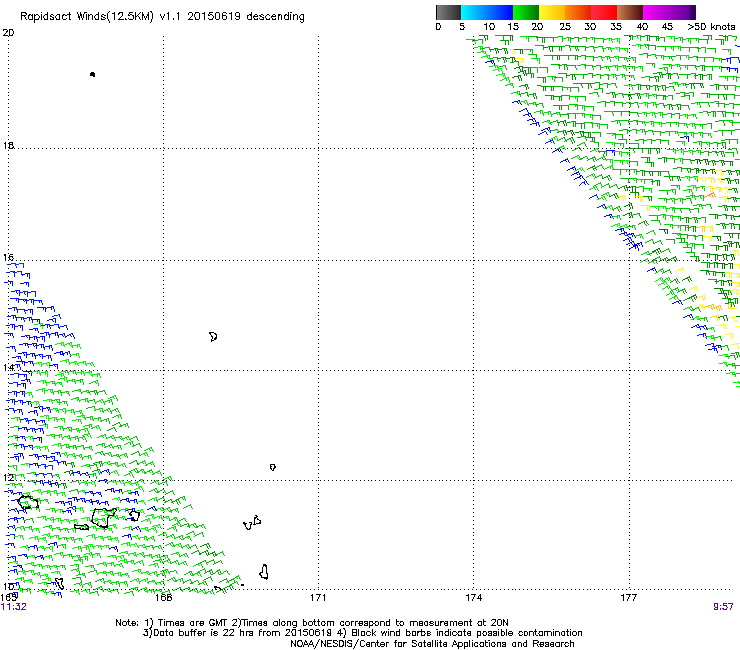Select the red 30–35 knots legend swatch

click(604, 12)
